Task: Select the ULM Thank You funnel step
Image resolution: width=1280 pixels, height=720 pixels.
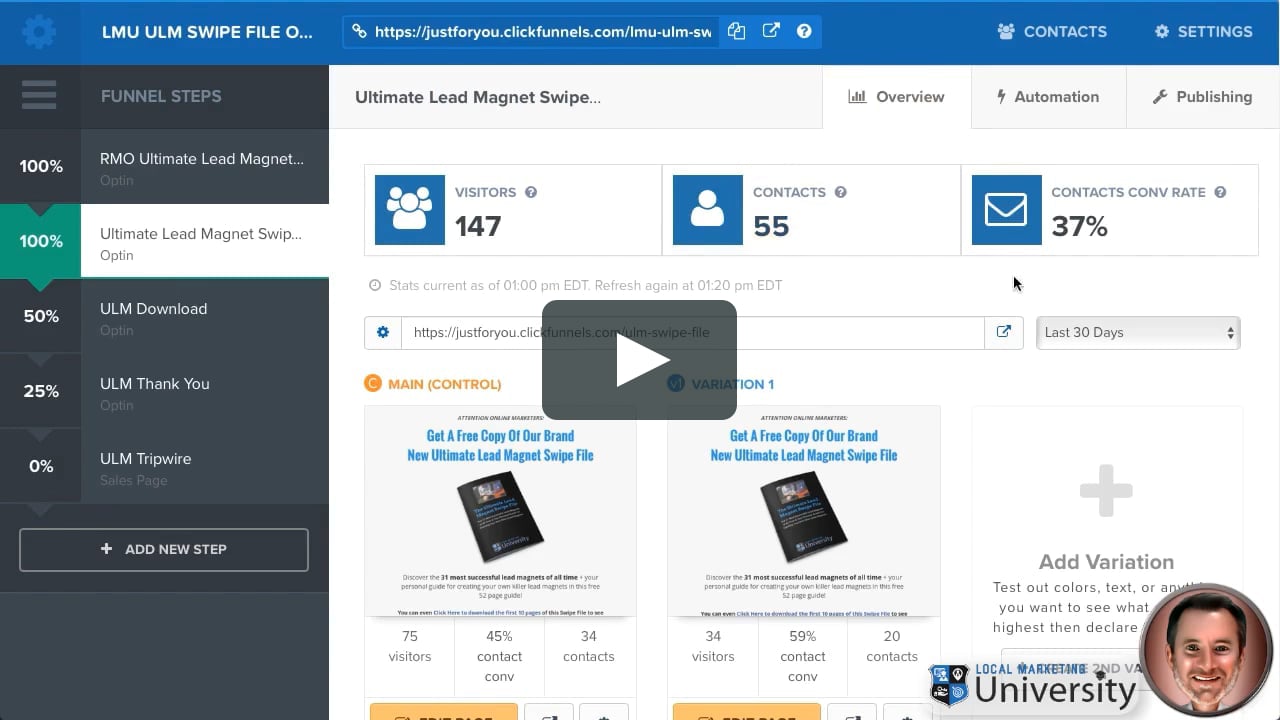Action: 205,391
